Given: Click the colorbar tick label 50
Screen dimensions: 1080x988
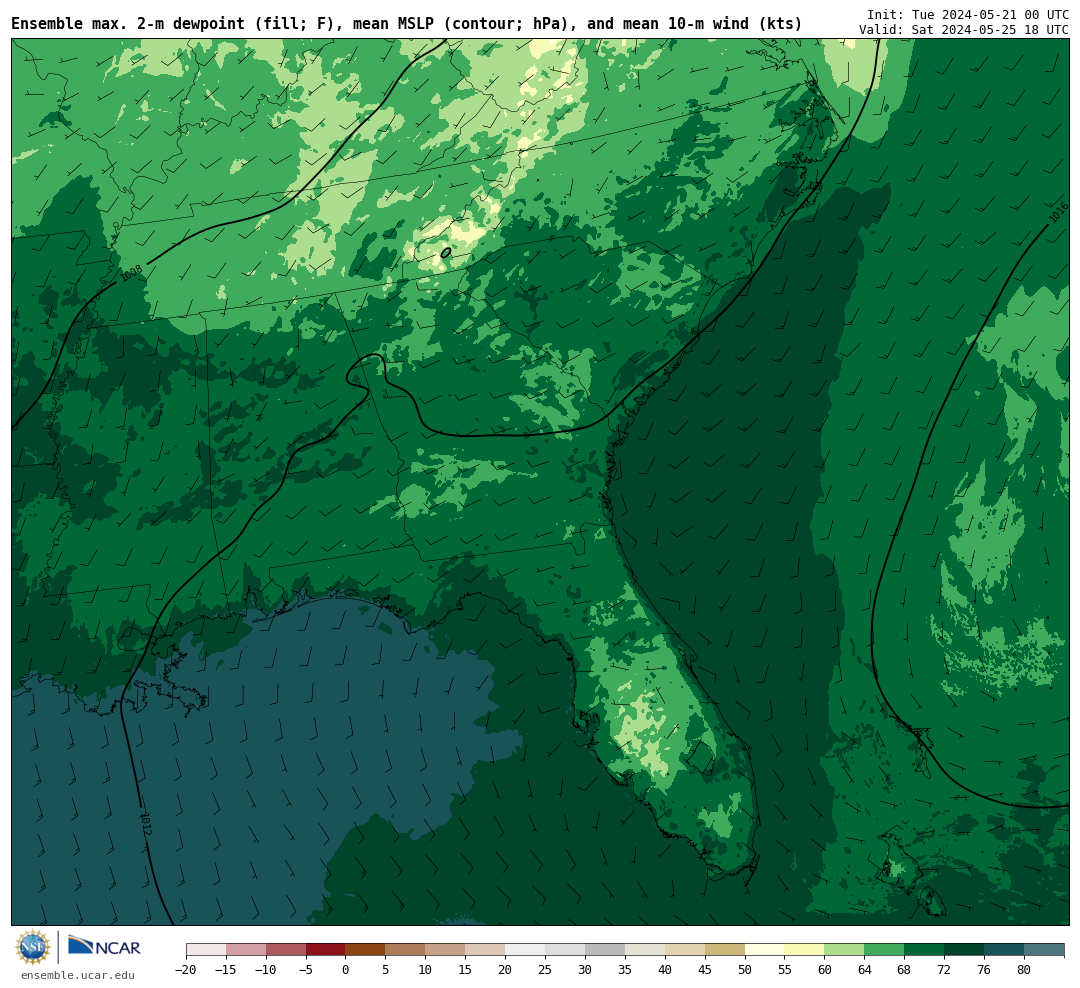Looking at the screenshot, I should [745, 969].
